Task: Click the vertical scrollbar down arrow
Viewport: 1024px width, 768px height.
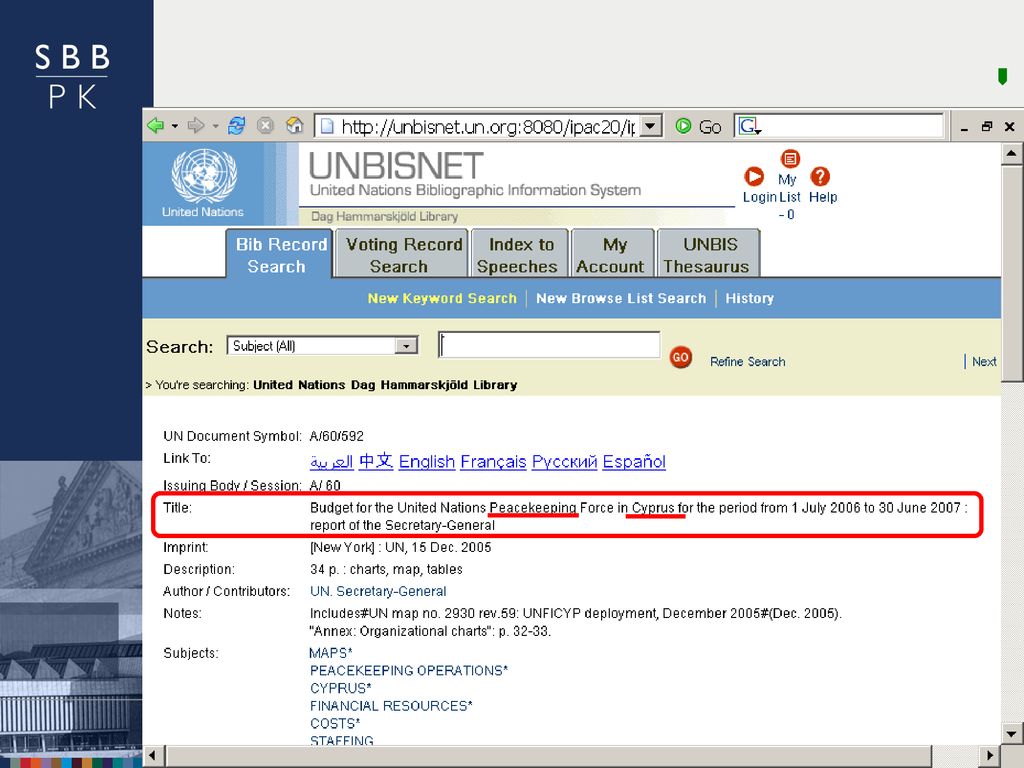Action: click(x=1012, y=733)
